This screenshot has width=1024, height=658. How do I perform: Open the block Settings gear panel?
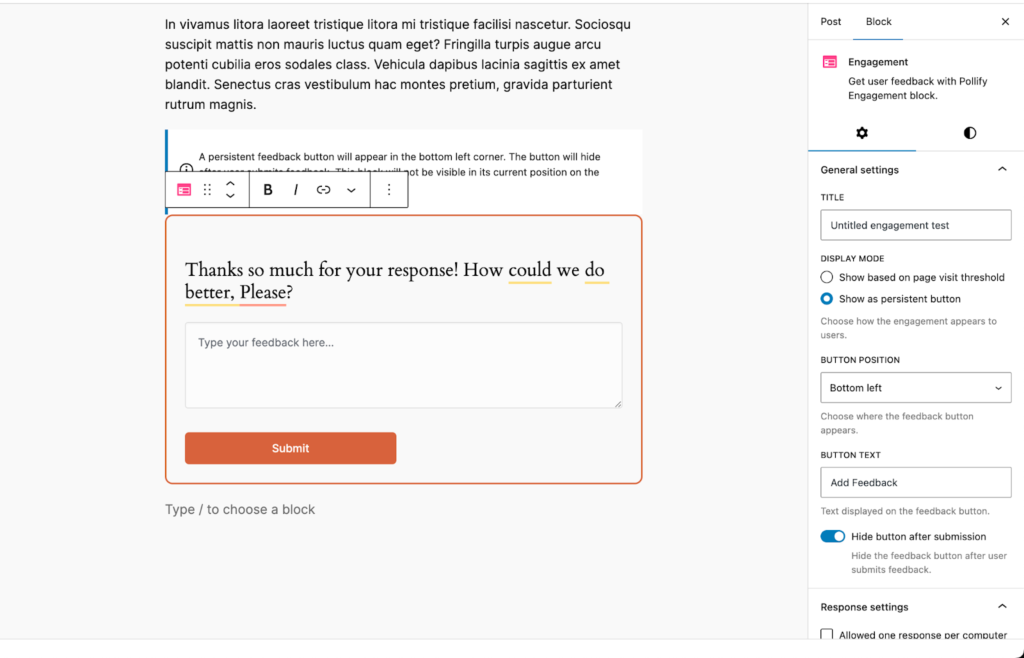click(861, 132)
